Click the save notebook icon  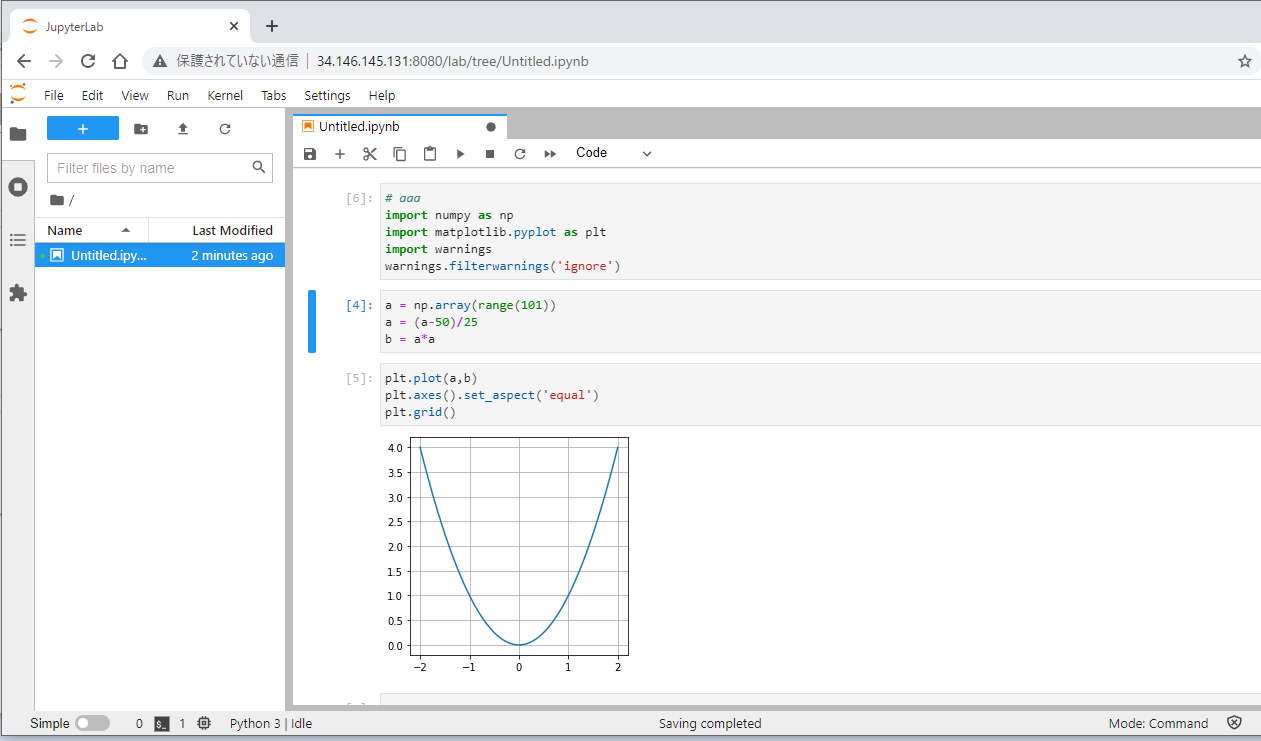[310, 154]
